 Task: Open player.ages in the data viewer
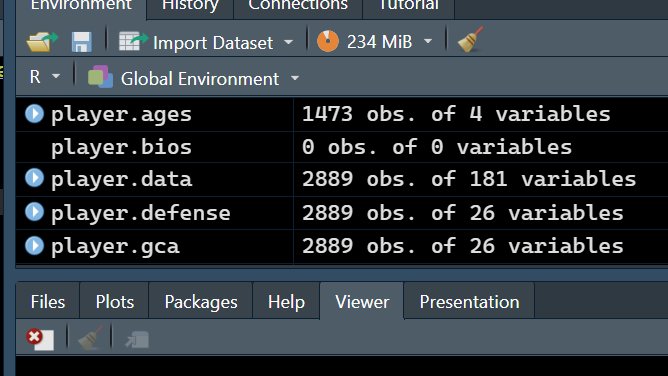pos(121,114)
